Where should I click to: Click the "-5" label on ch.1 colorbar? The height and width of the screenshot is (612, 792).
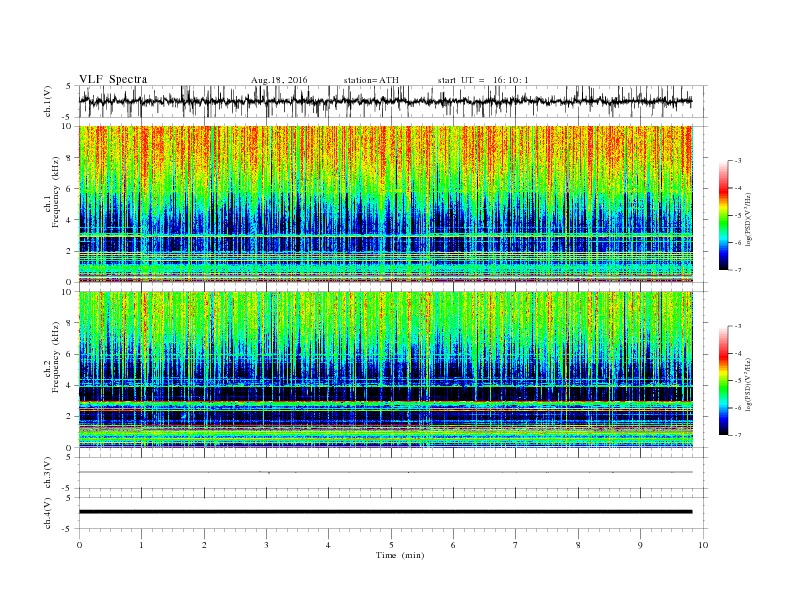(737, 216)
